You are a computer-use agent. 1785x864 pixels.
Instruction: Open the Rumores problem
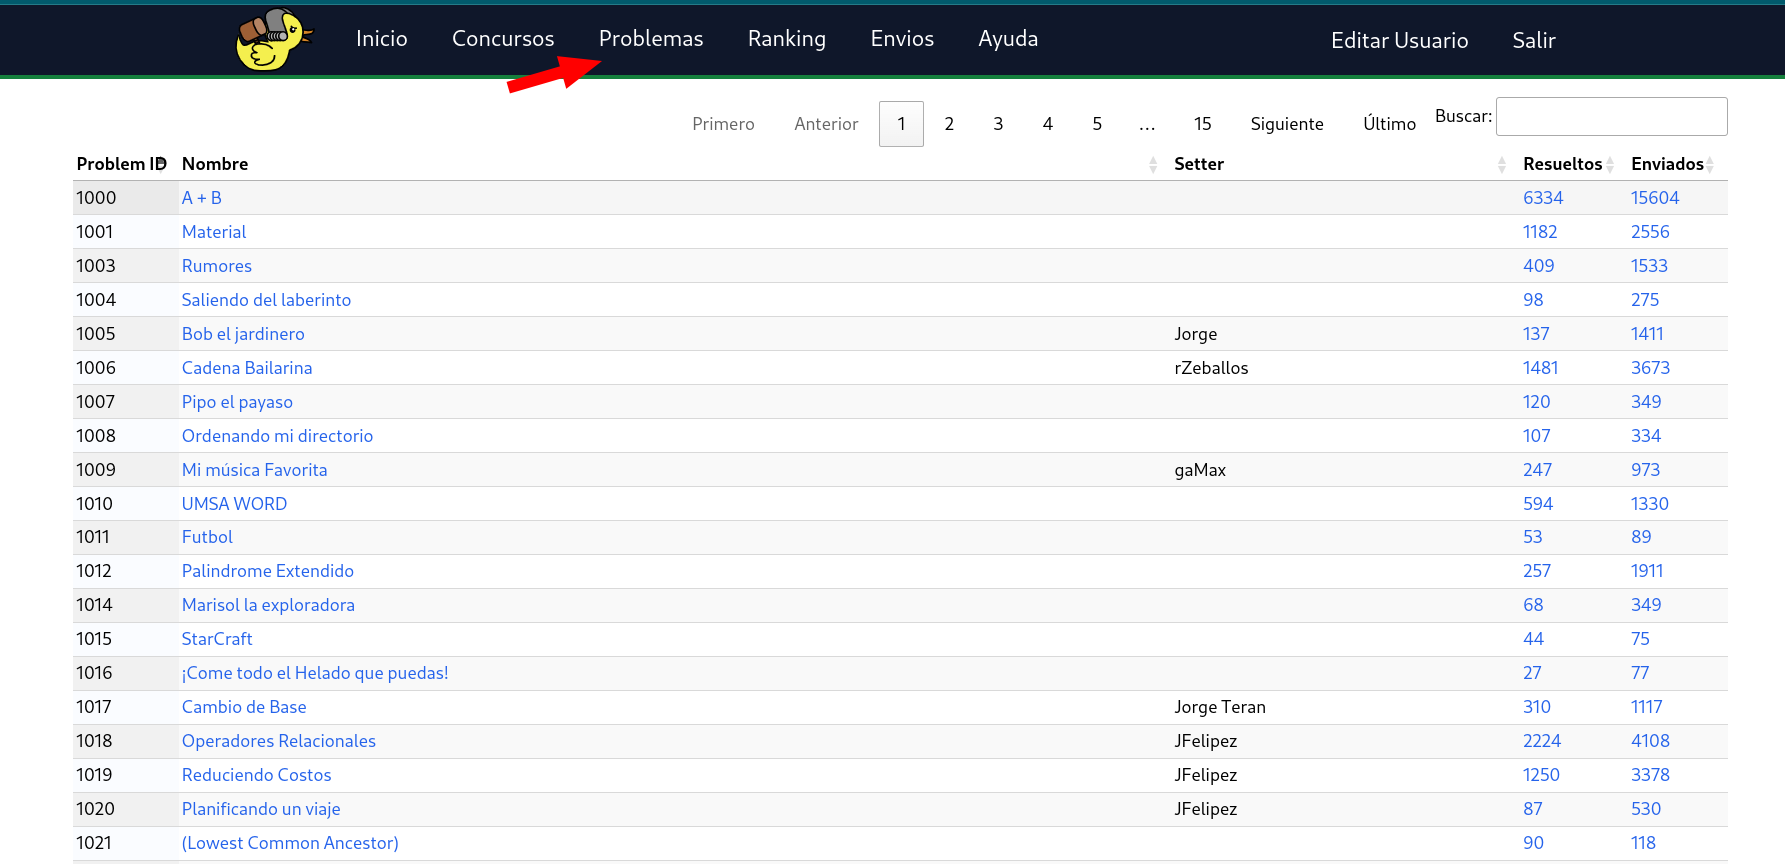pos(217,266)
